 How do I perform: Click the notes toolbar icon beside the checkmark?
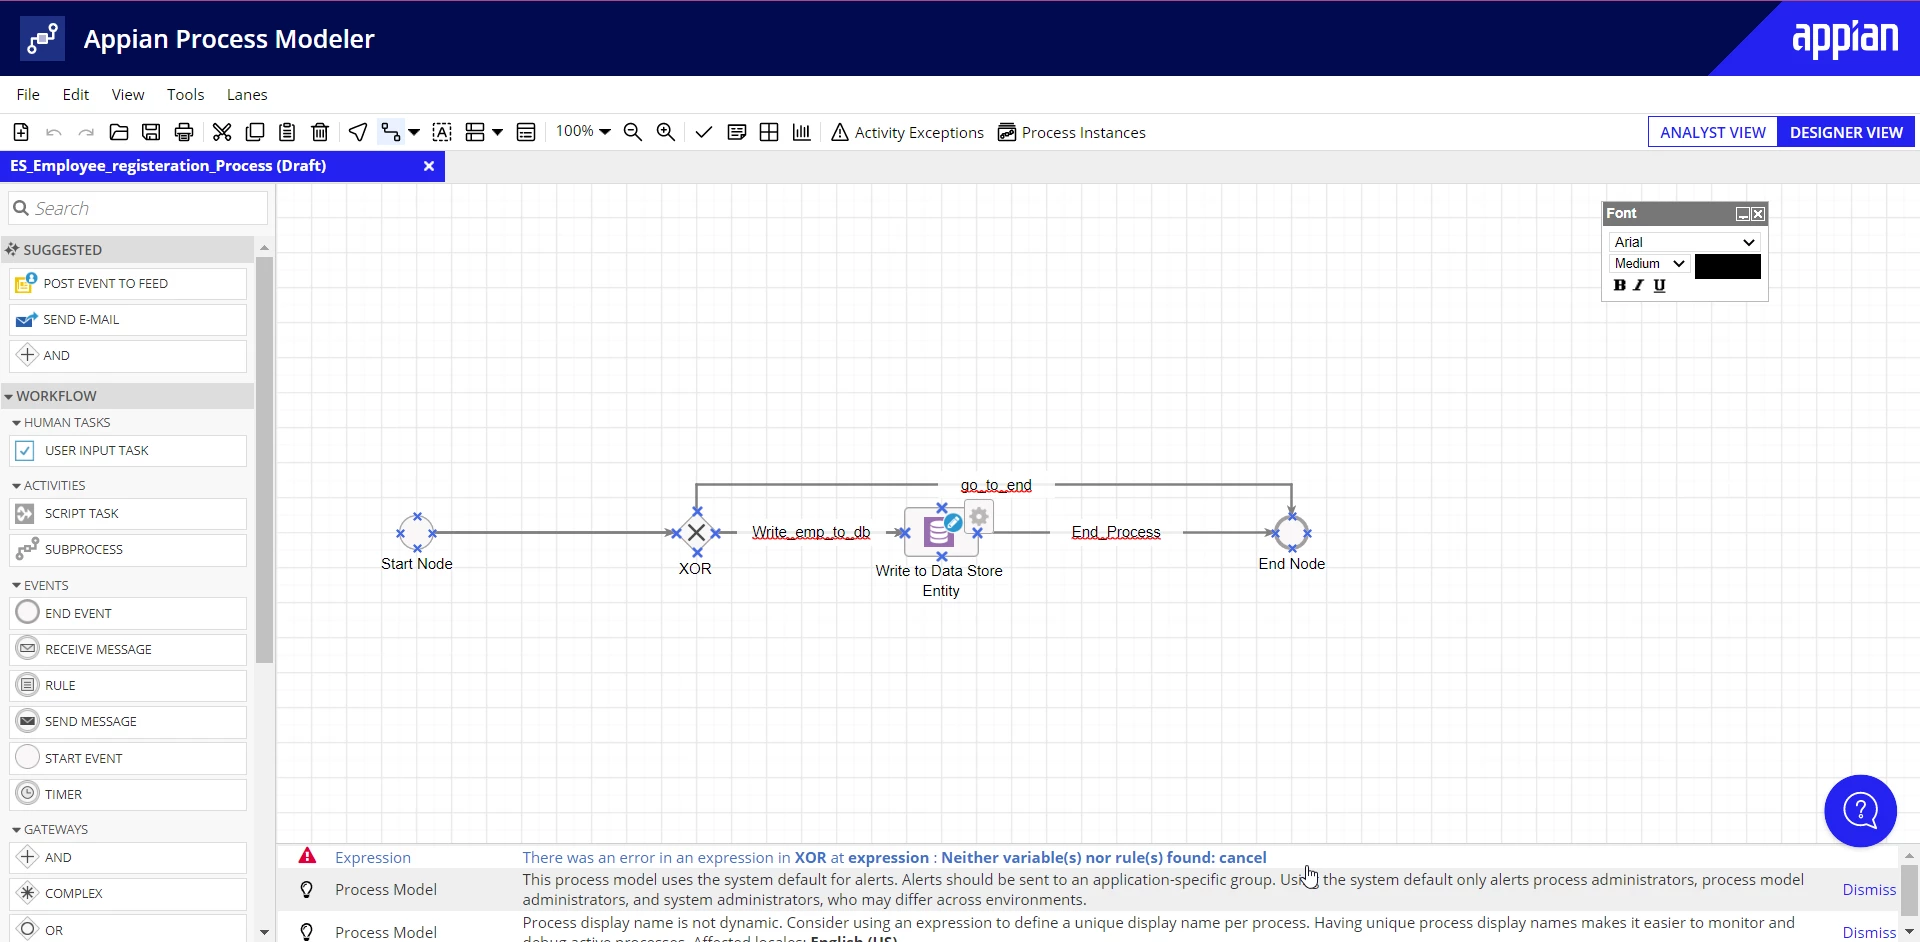click(737, 132)
